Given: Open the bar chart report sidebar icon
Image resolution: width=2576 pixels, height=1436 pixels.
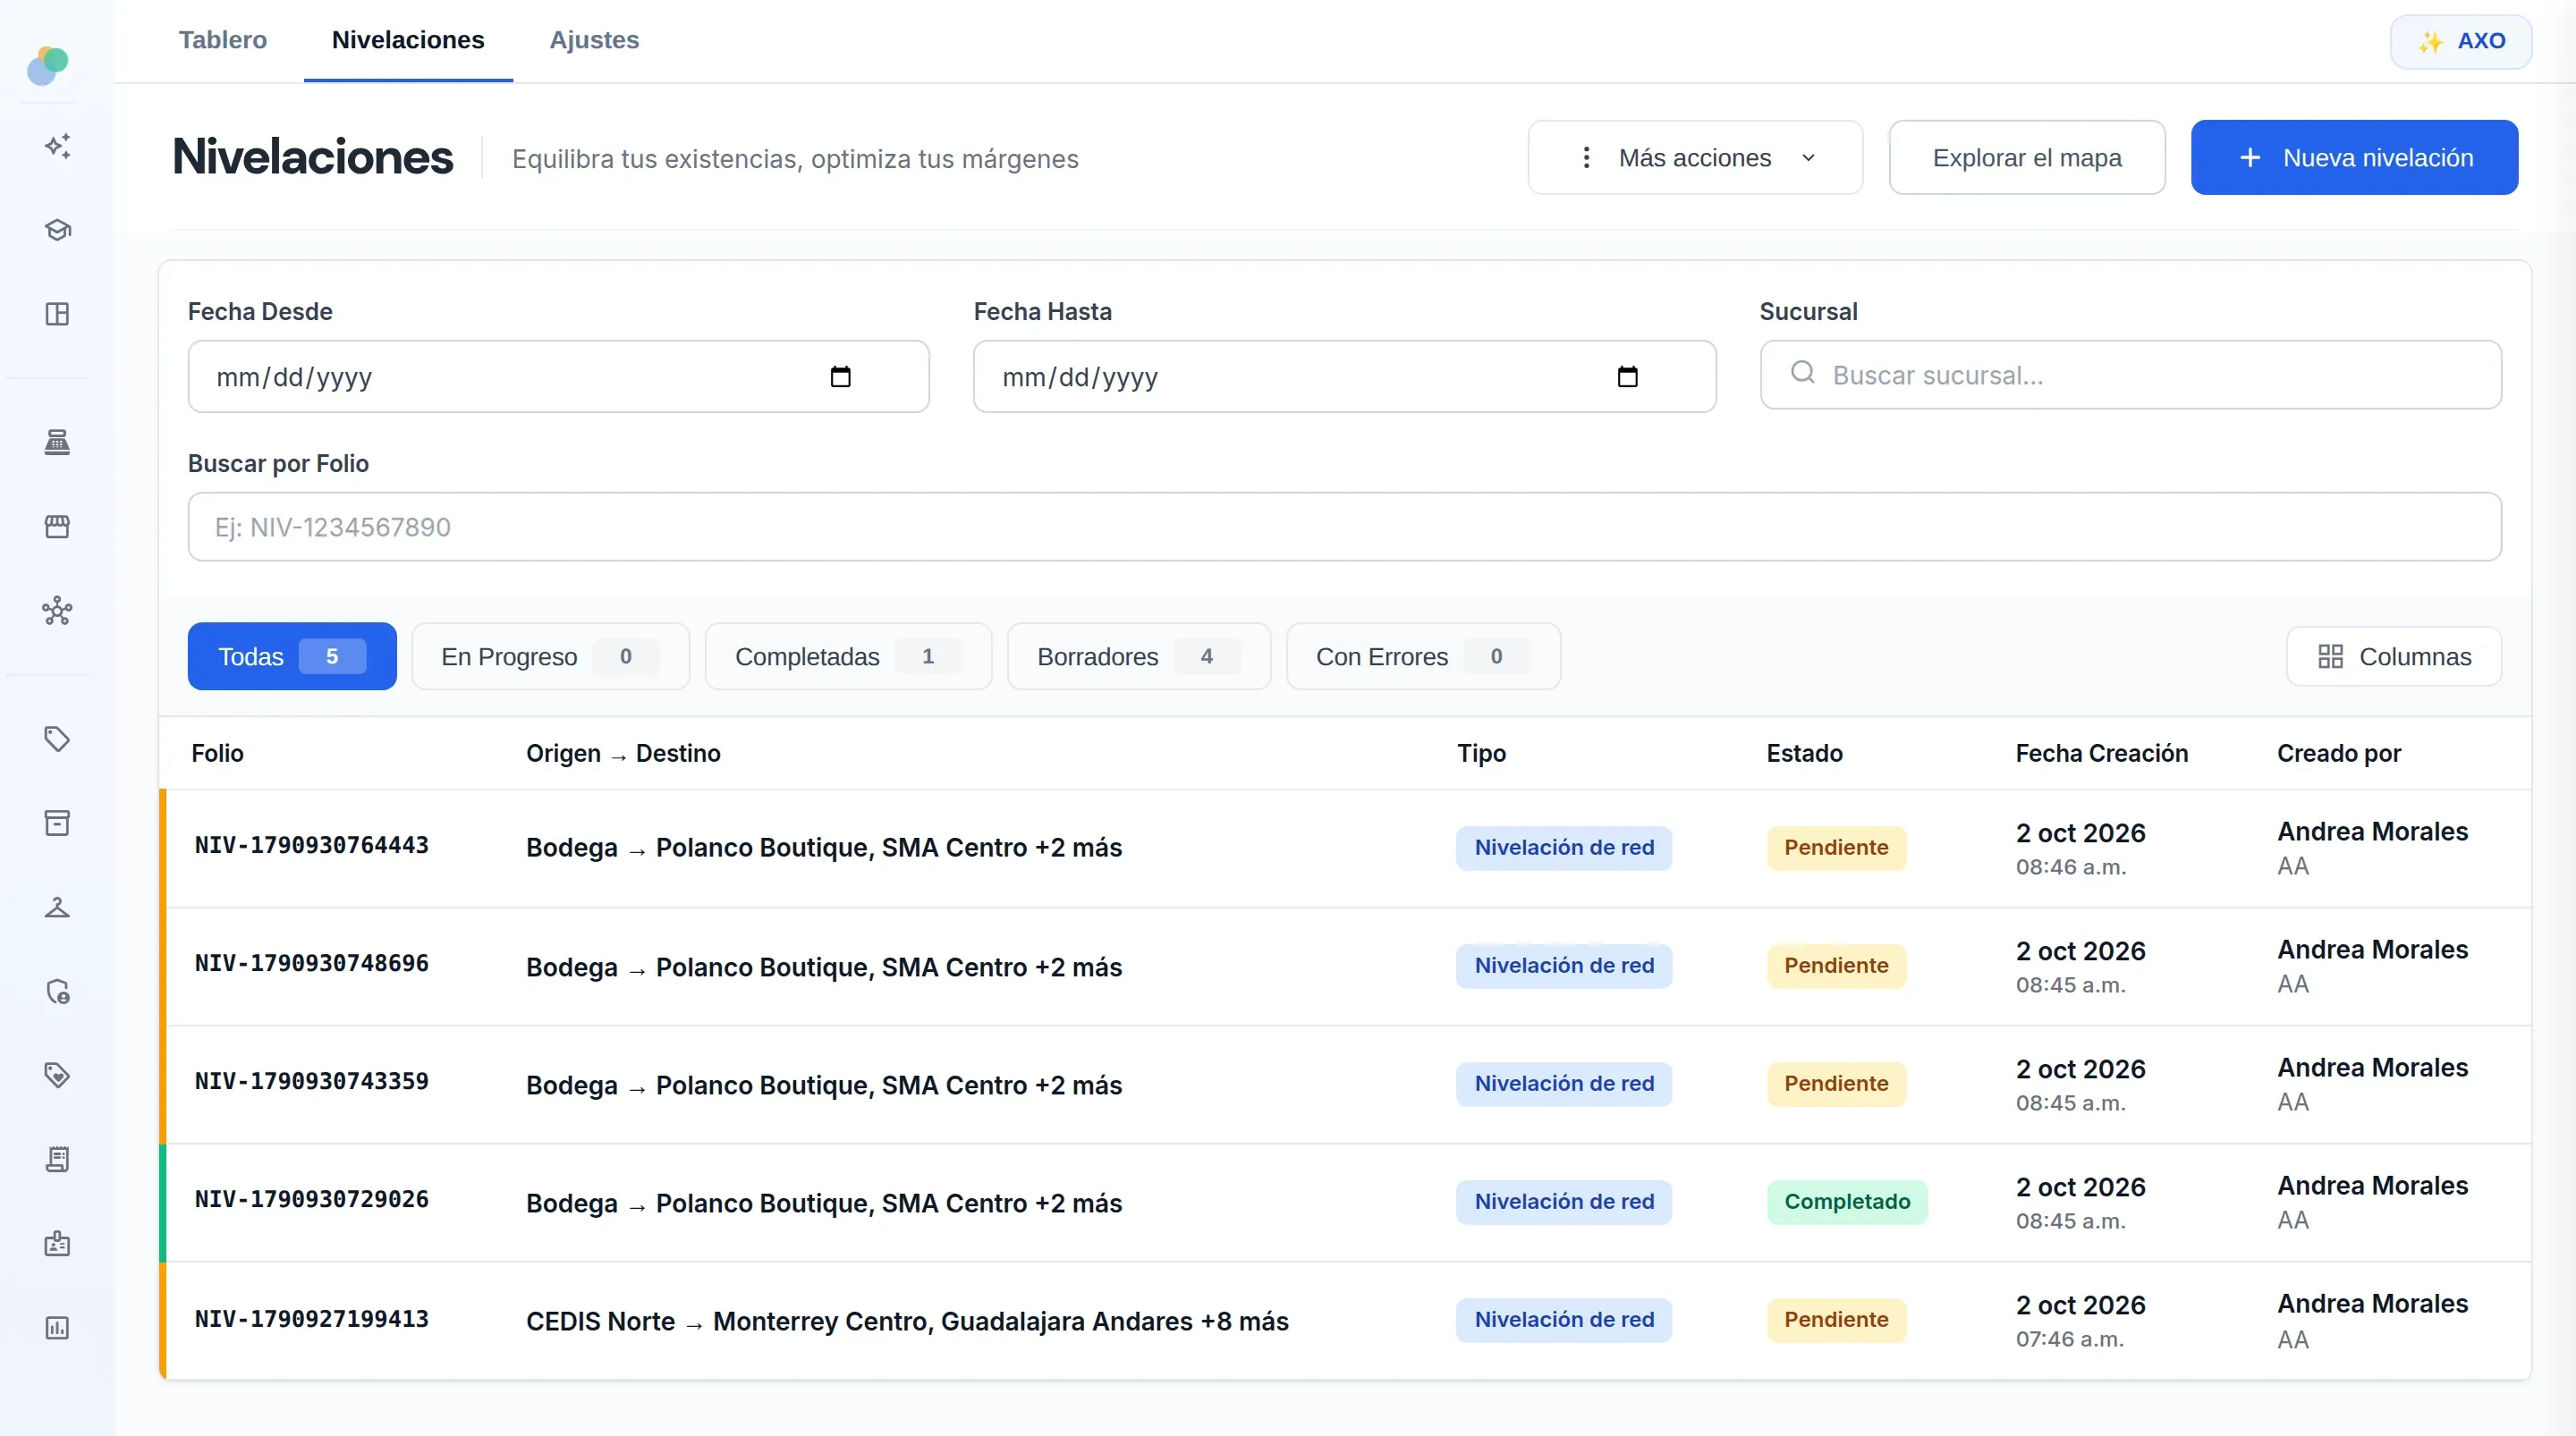Looking at the screenshot, I should click(57, 1327).
